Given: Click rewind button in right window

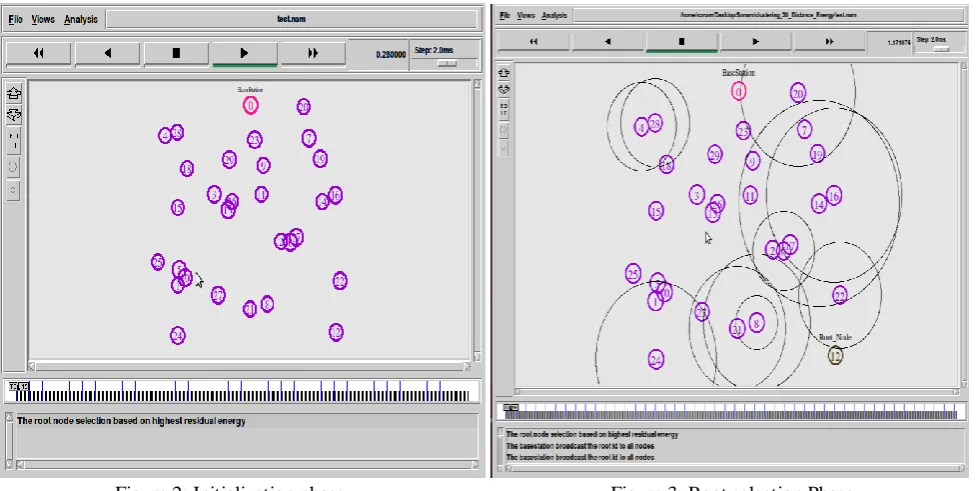Looking at the screenshot, I should pyautogui.click(x=533, y=41).
